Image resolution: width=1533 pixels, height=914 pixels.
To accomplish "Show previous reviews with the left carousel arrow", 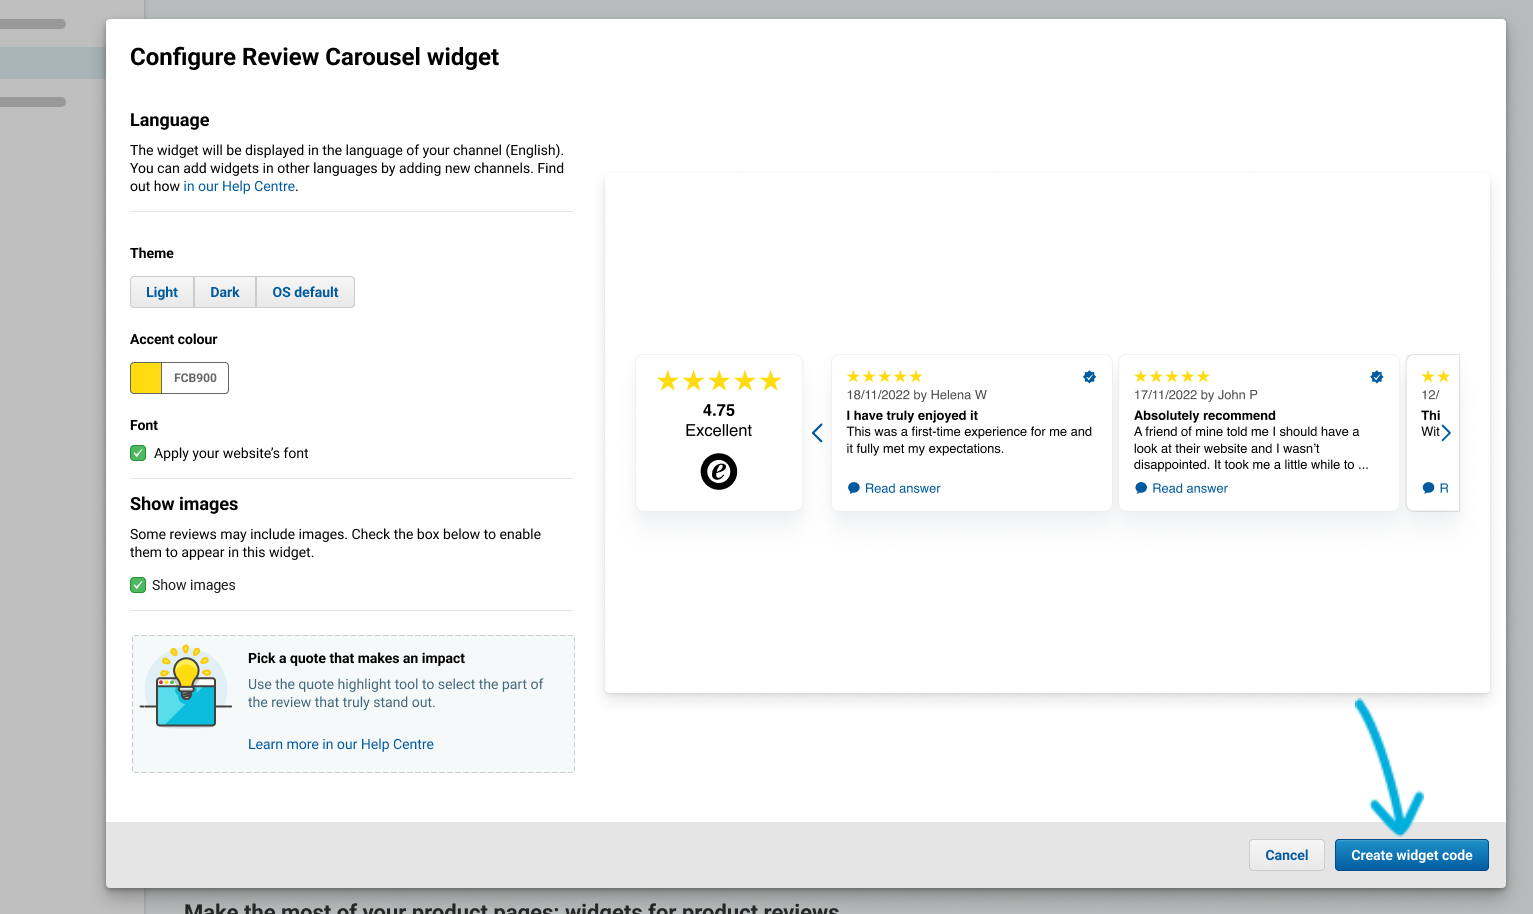I will pyautogui.click(x=817, y=433).
